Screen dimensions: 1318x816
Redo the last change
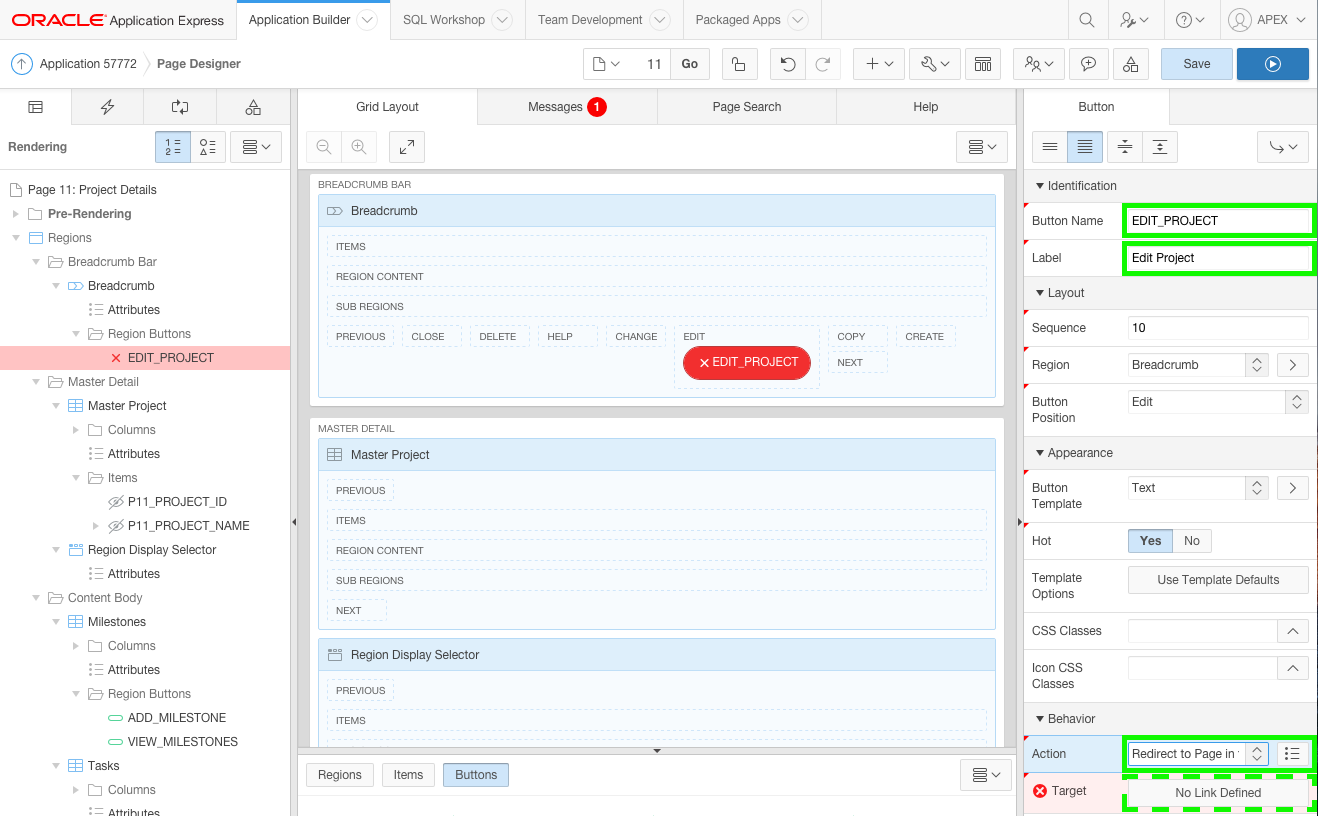click(x=822, y=64)
